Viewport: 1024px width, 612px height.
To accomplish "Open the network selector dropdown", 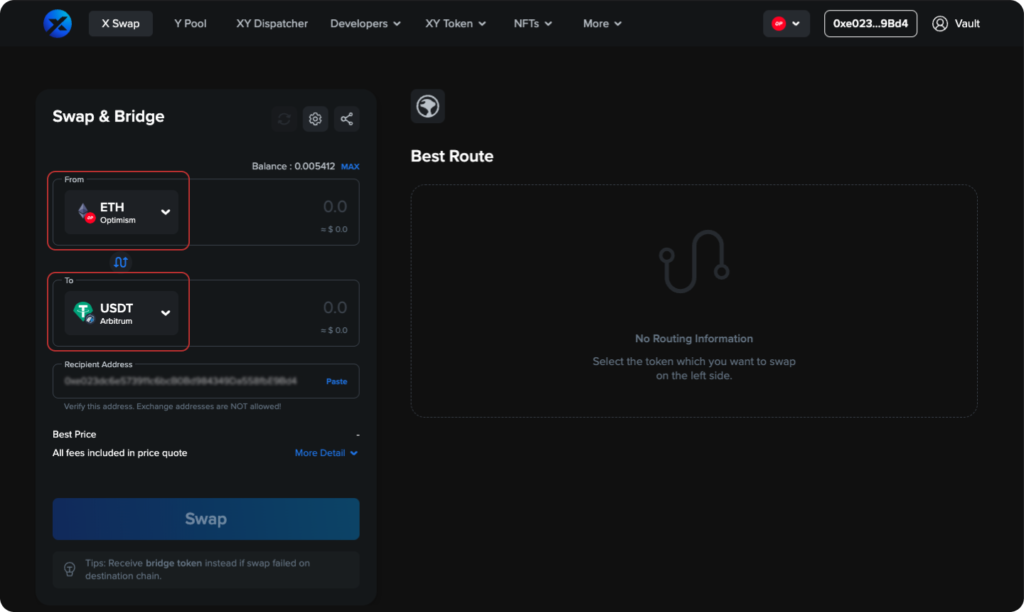I will (786, 24).
